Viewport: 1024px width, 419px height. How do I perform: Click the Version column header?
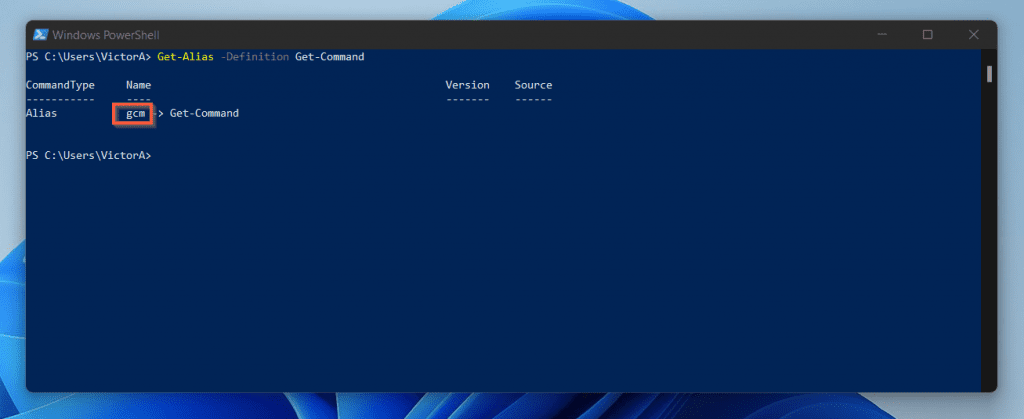[467, 85]
